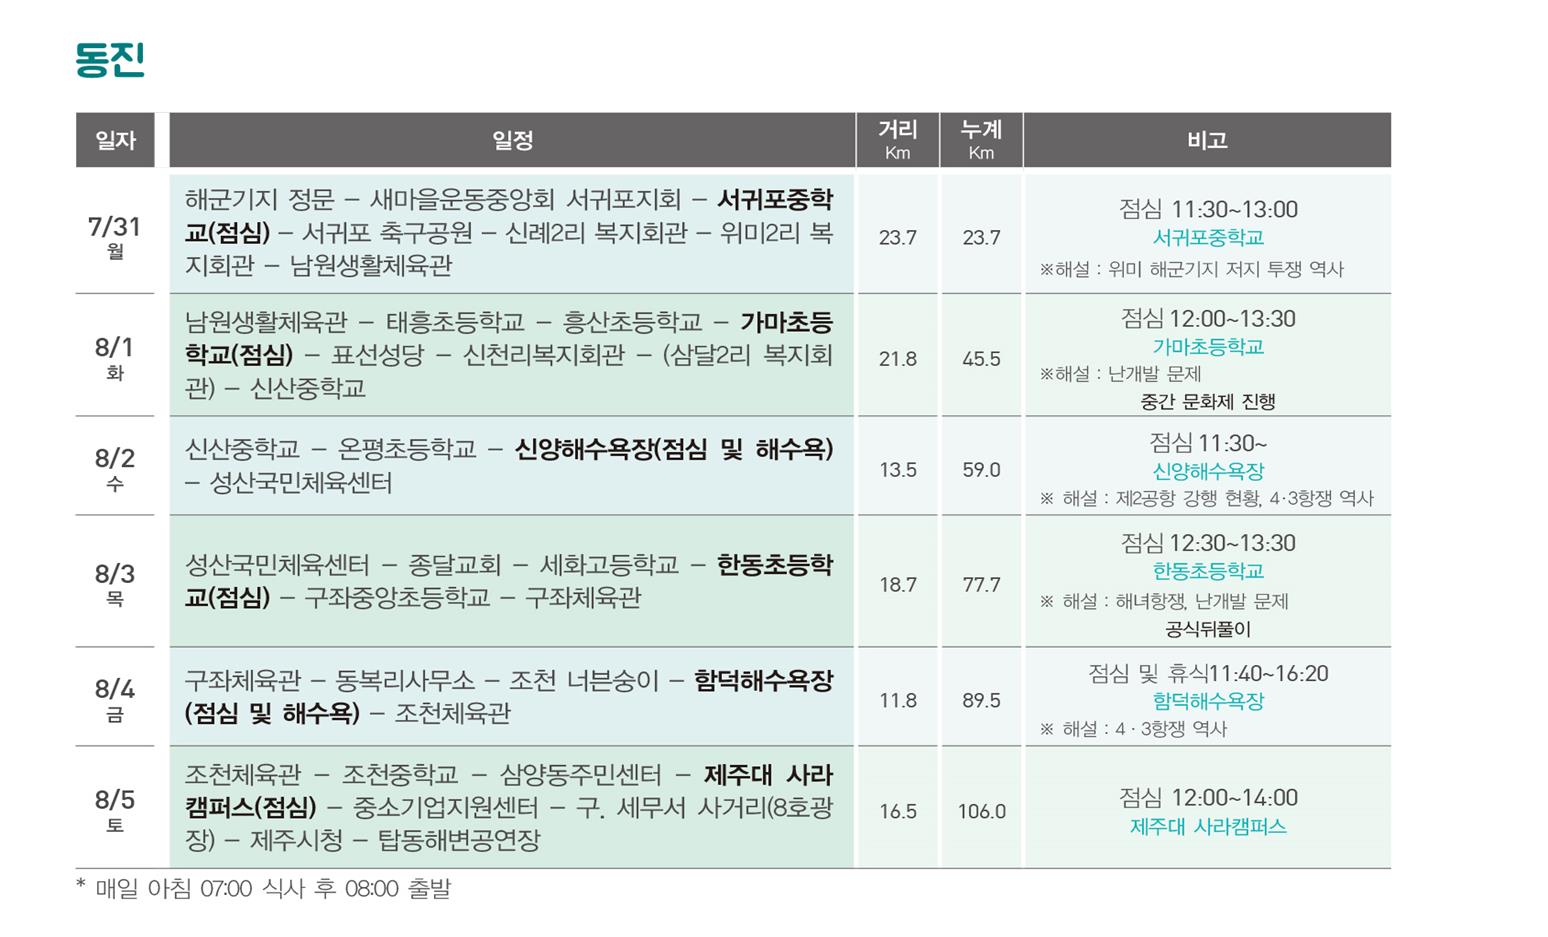1548x937 pixels.
Task: Select the schedule text starting '성산국민체육센터 – 종달교회'
Action: point(509,581)
